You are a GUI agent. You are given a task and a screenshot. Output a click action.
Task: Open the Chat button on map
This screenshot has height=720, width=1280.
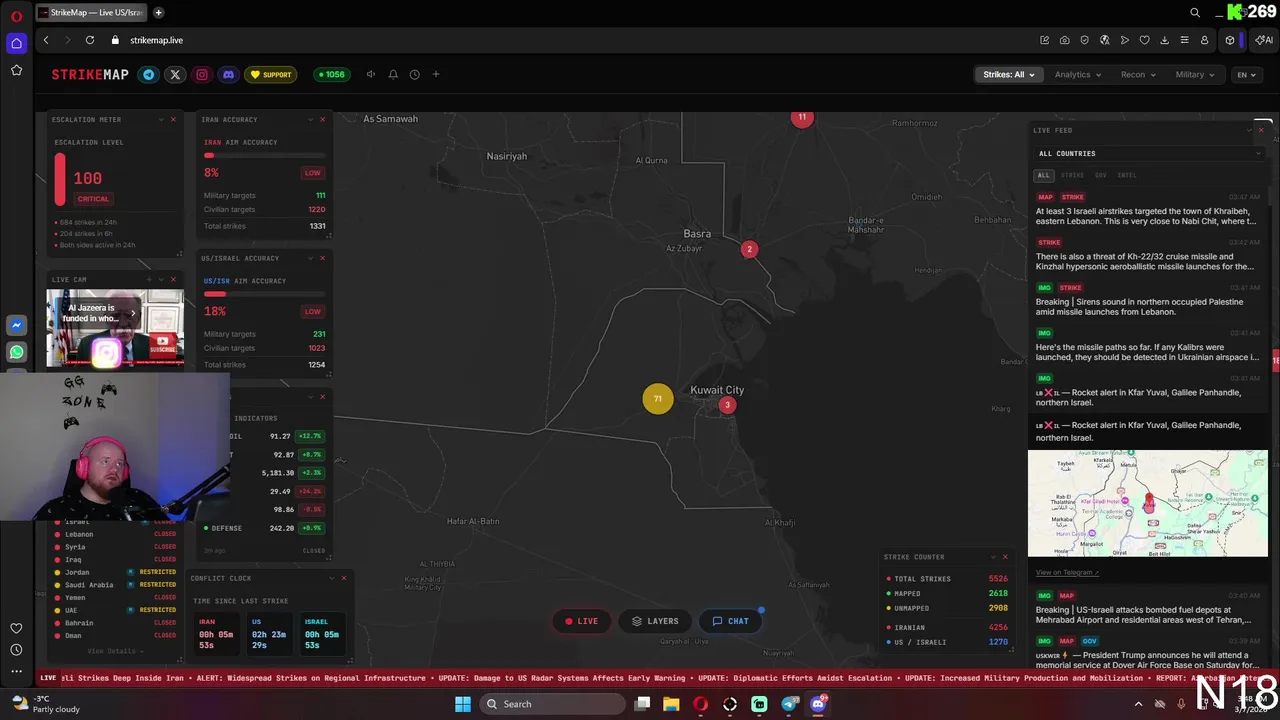[x=730, y=621]
